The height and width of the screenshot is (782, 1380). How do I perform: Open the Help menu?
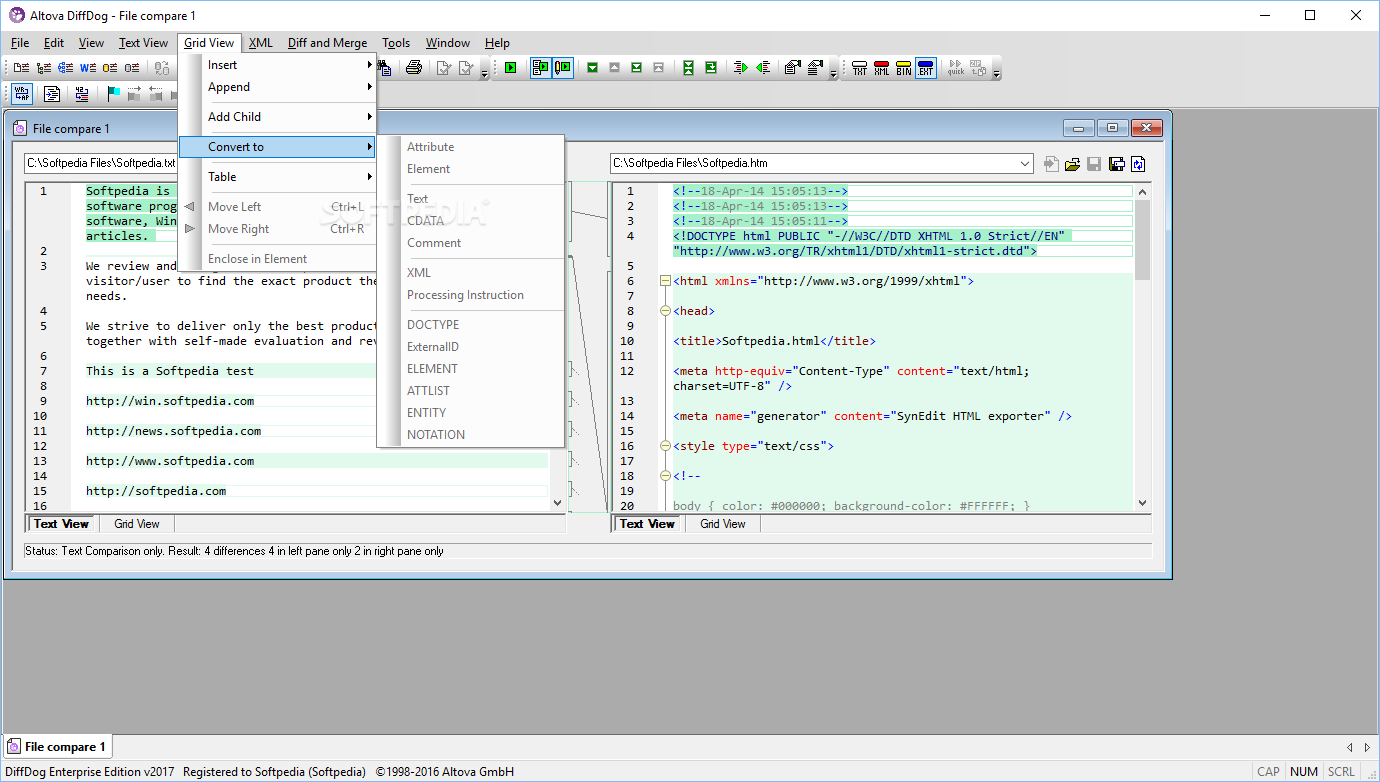497,43
